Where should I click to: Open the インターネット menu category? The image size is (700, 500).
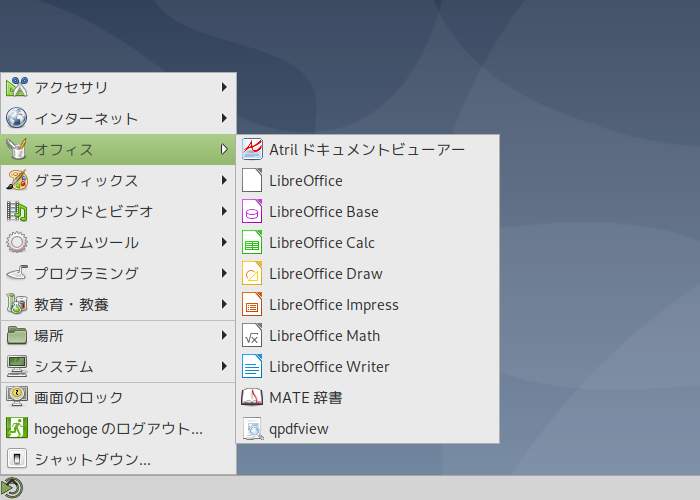click(118, 118)
